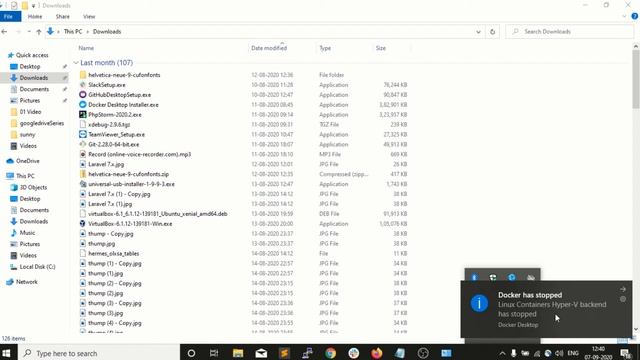Image resolution: width=640 pixels, height=360 pixels.
Task: Sort by the Date modified column
Action: point(269,48)
